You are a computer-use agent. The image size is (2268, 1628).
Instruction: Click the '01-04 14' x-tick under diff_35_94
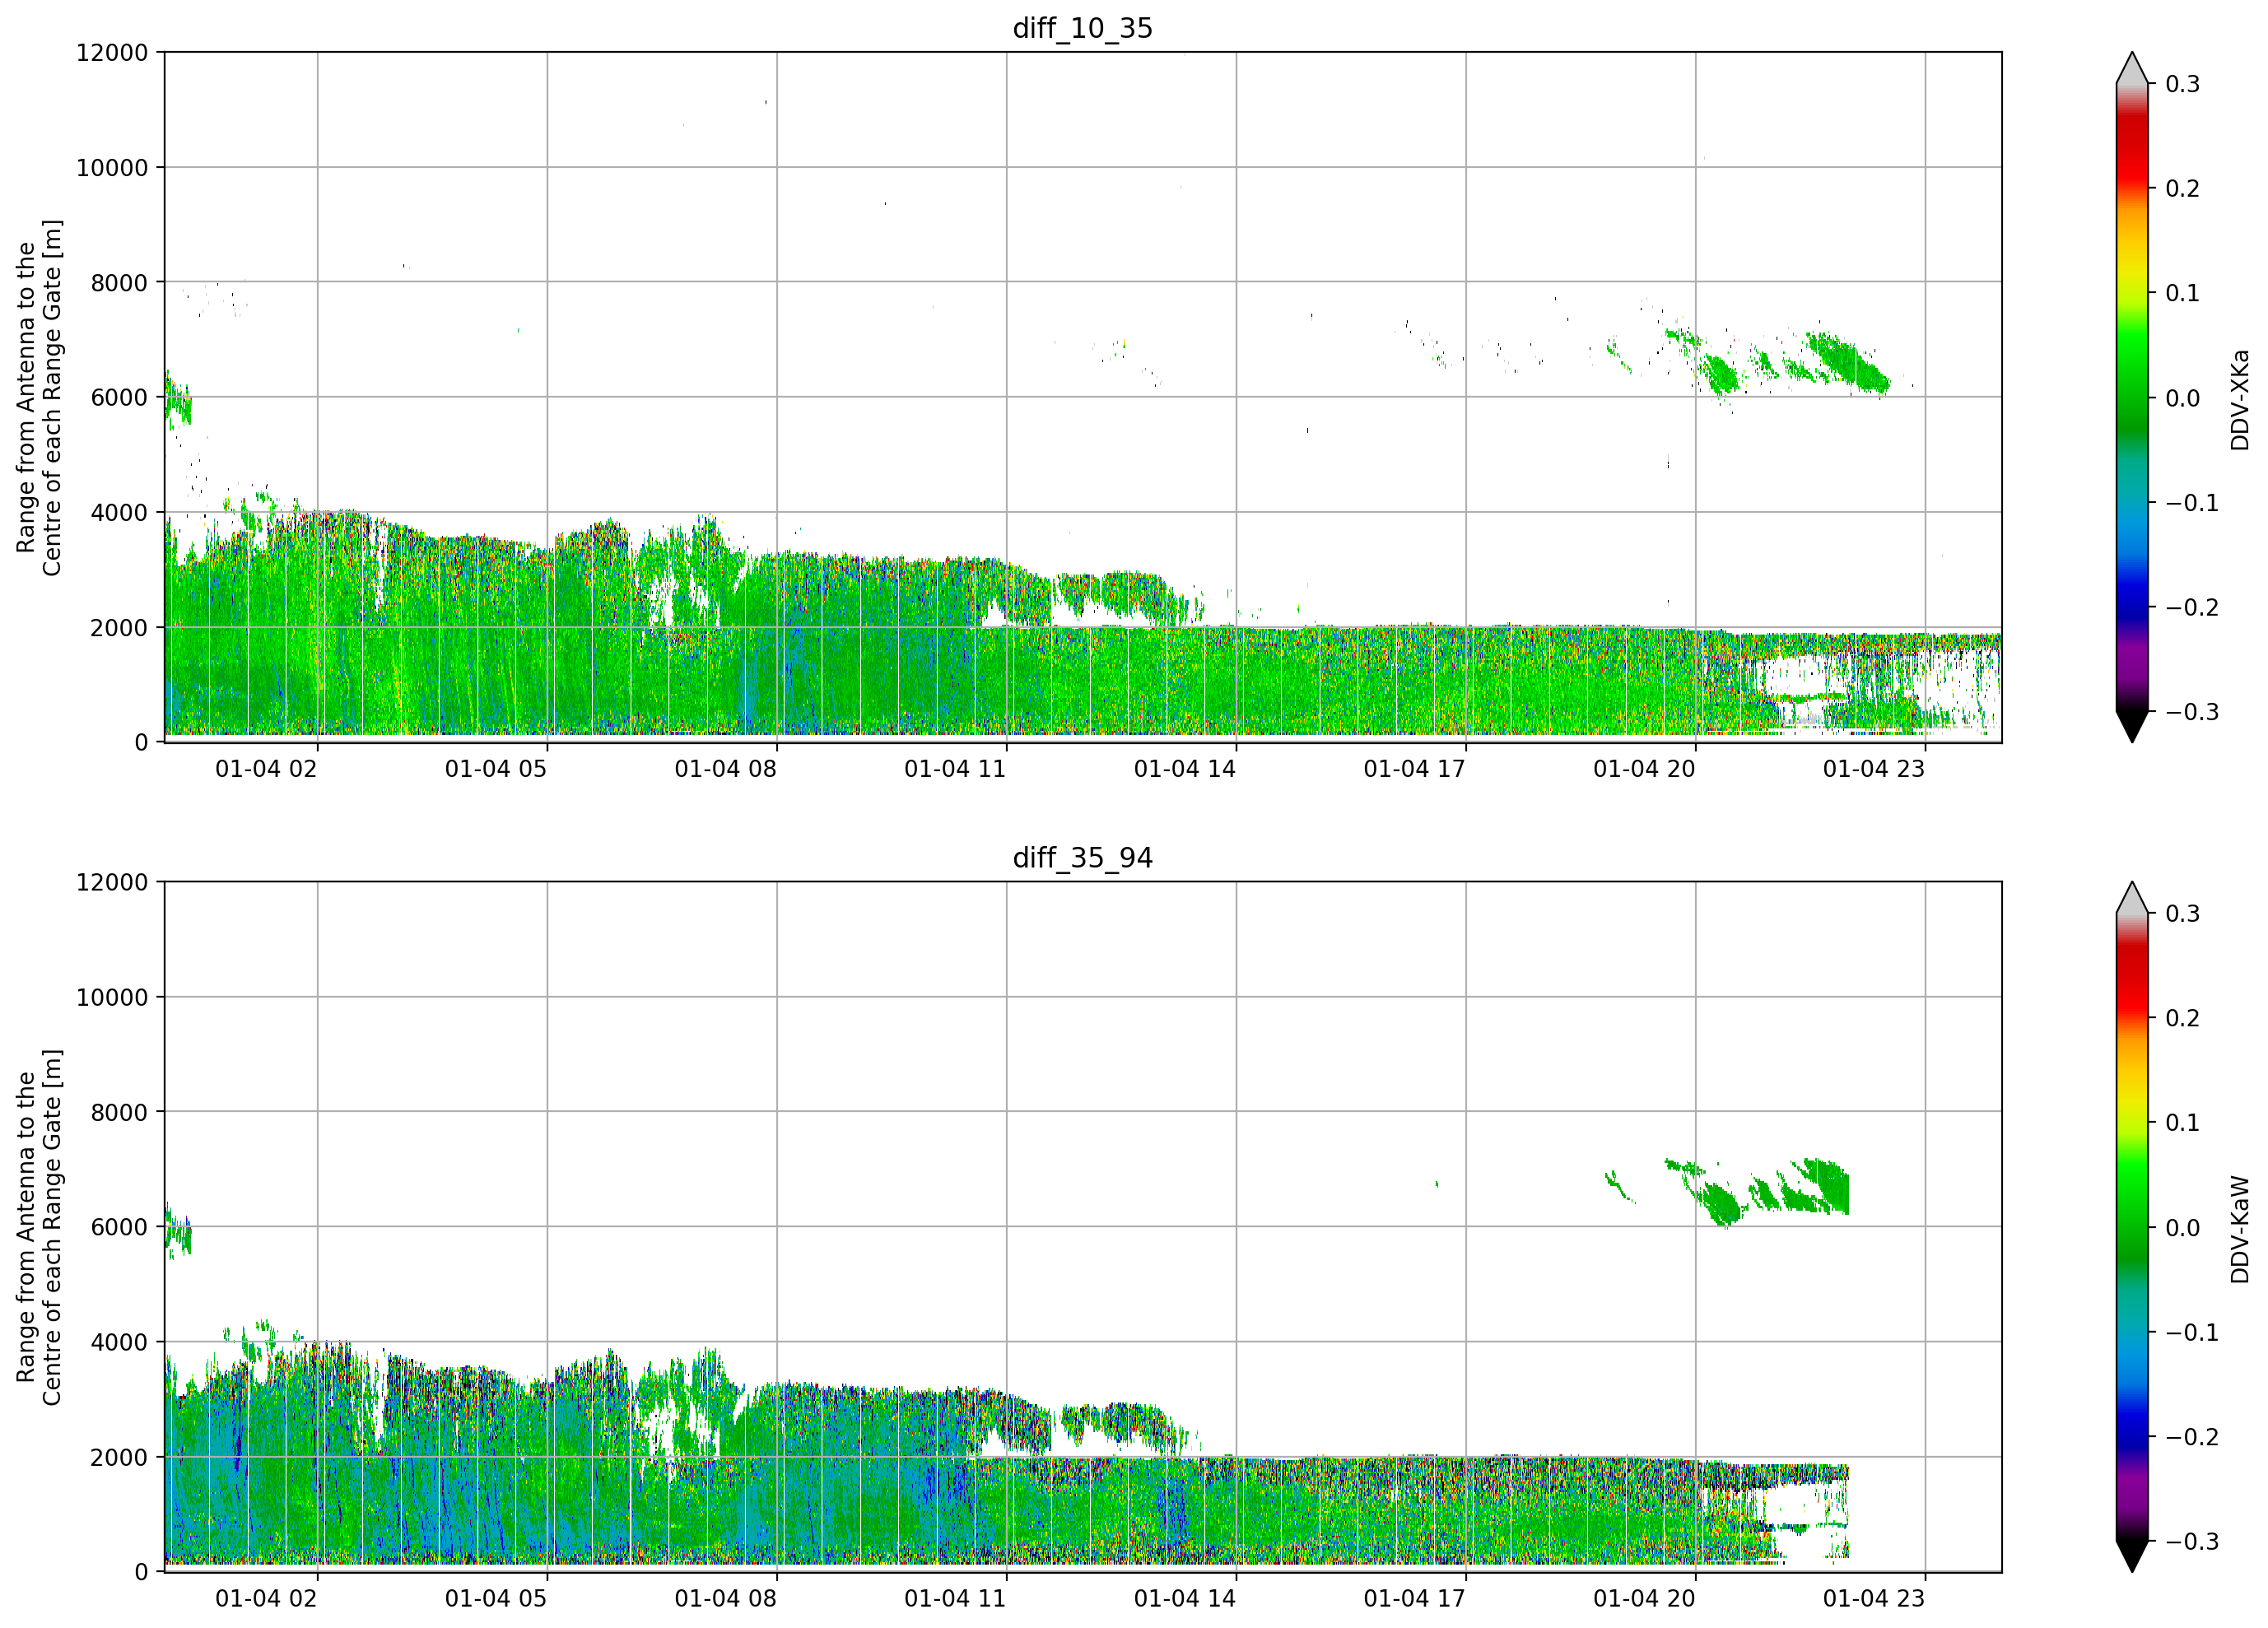point(1185,1599)
